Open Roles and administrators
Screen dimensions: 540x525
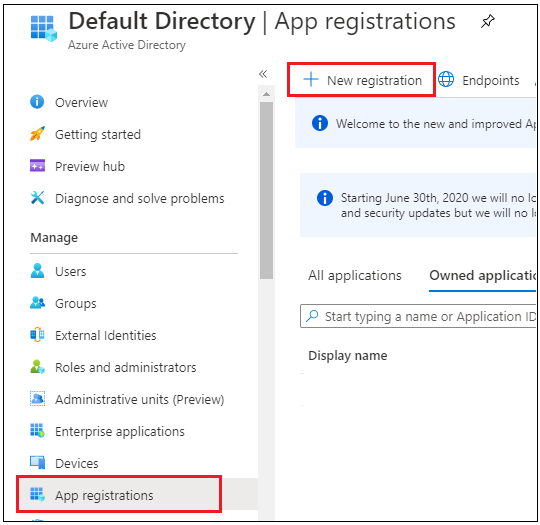coord(113,367)
